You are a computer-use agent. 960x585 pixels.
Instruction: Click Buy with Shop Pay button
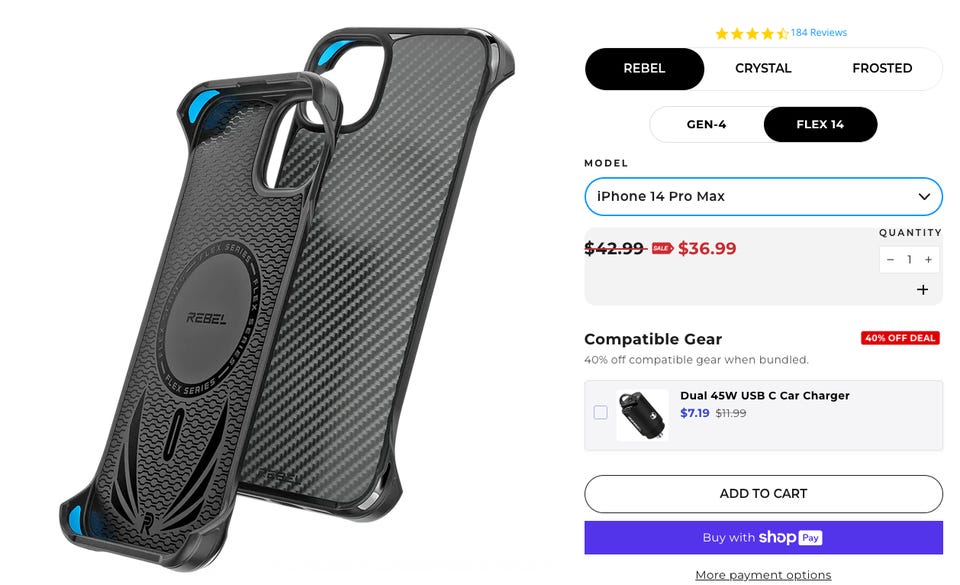click(x=763, y=537)
